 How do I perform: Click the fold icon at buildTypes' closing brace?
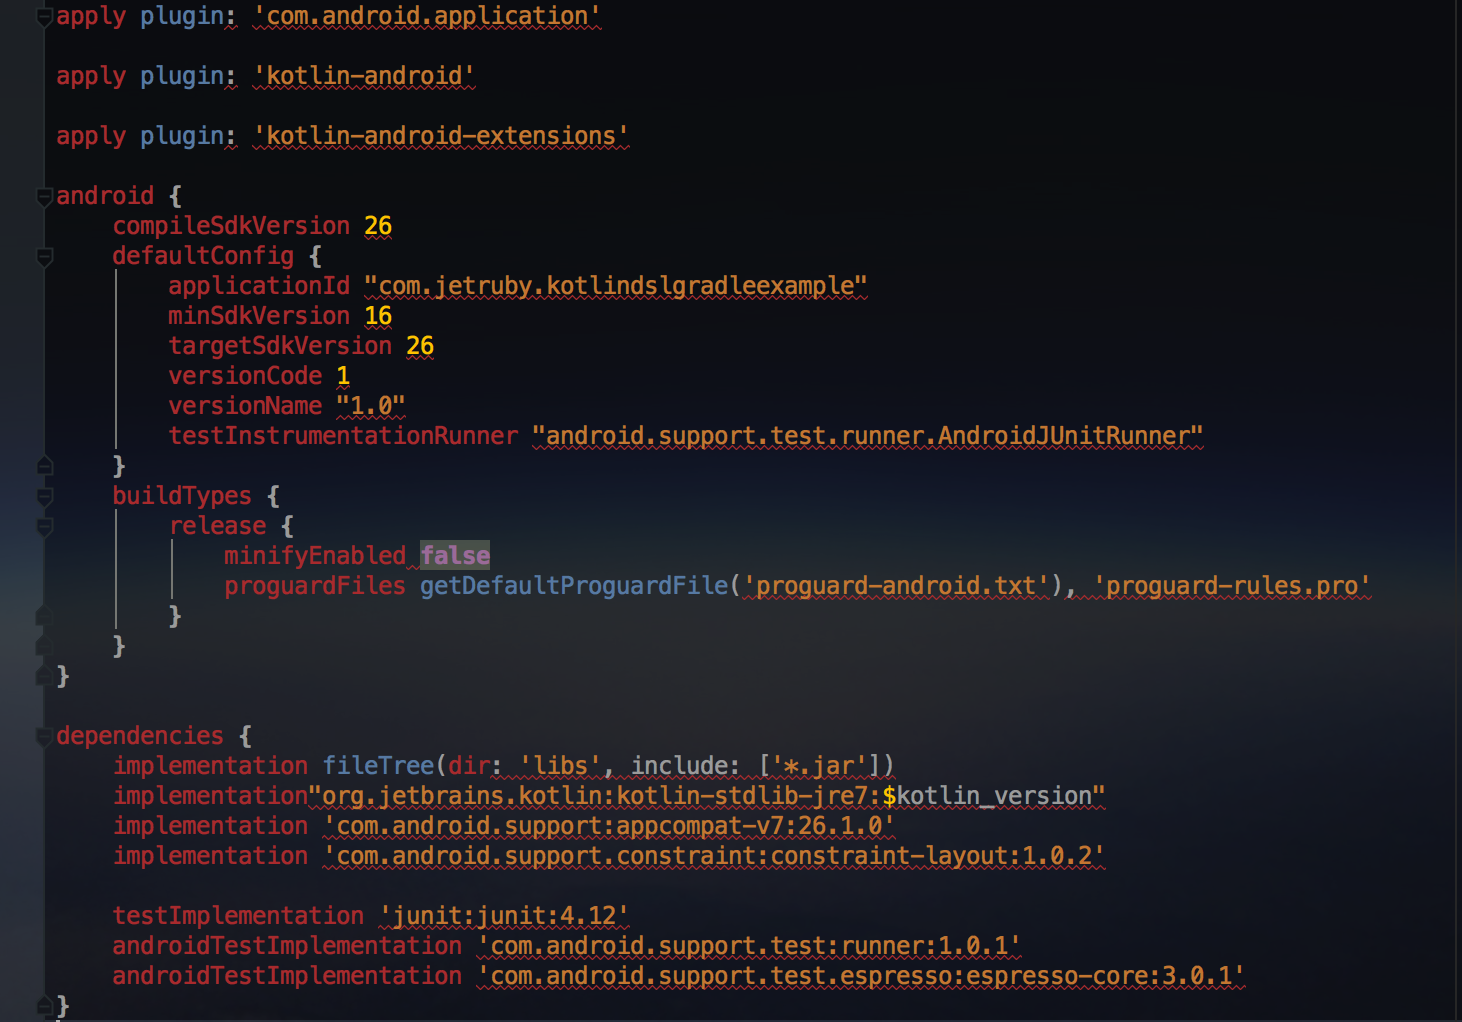tap(43, 646)
